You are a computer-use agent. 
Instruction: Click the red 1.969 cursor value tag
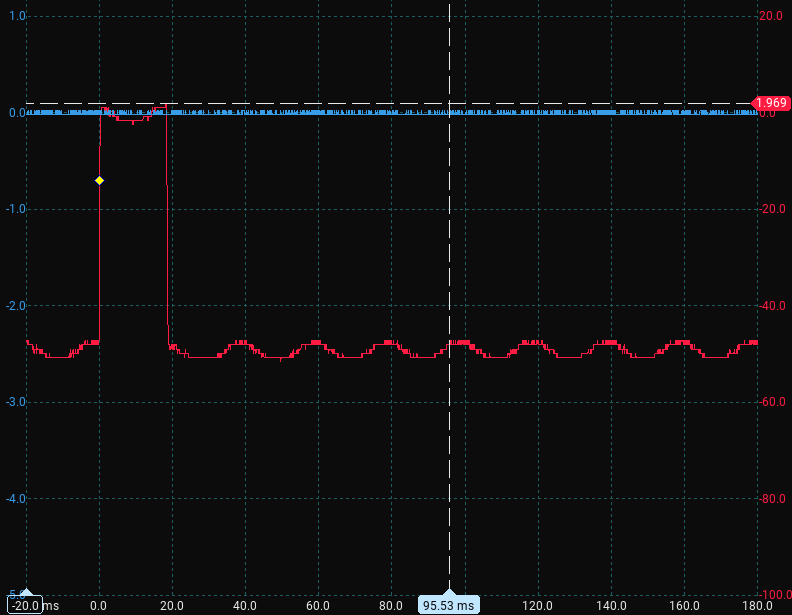pyautogui.click(x=770, y=103)
